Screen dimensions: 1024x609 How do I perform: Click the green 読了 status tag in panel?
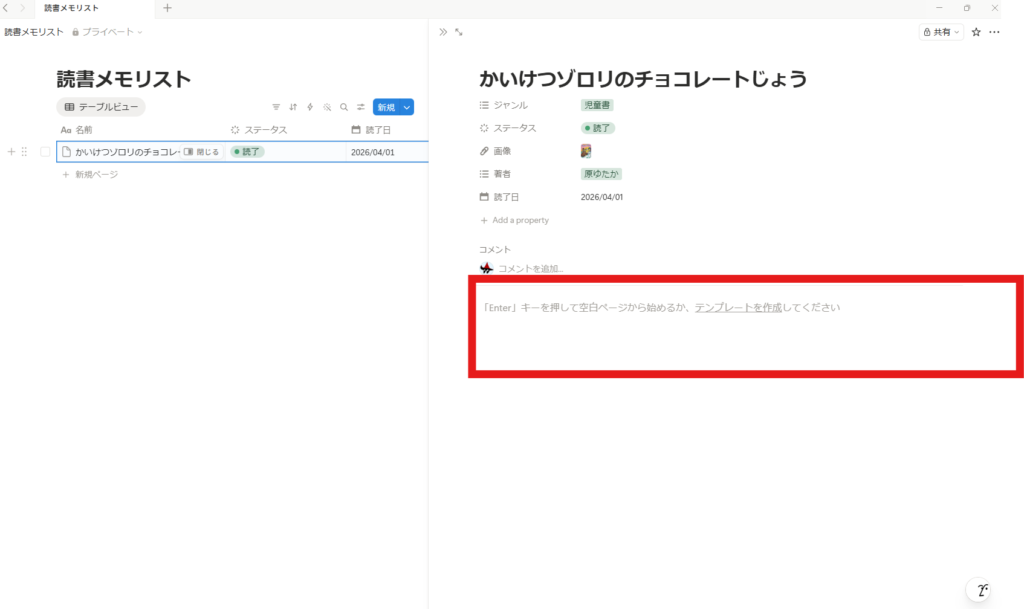pos(598,128)
